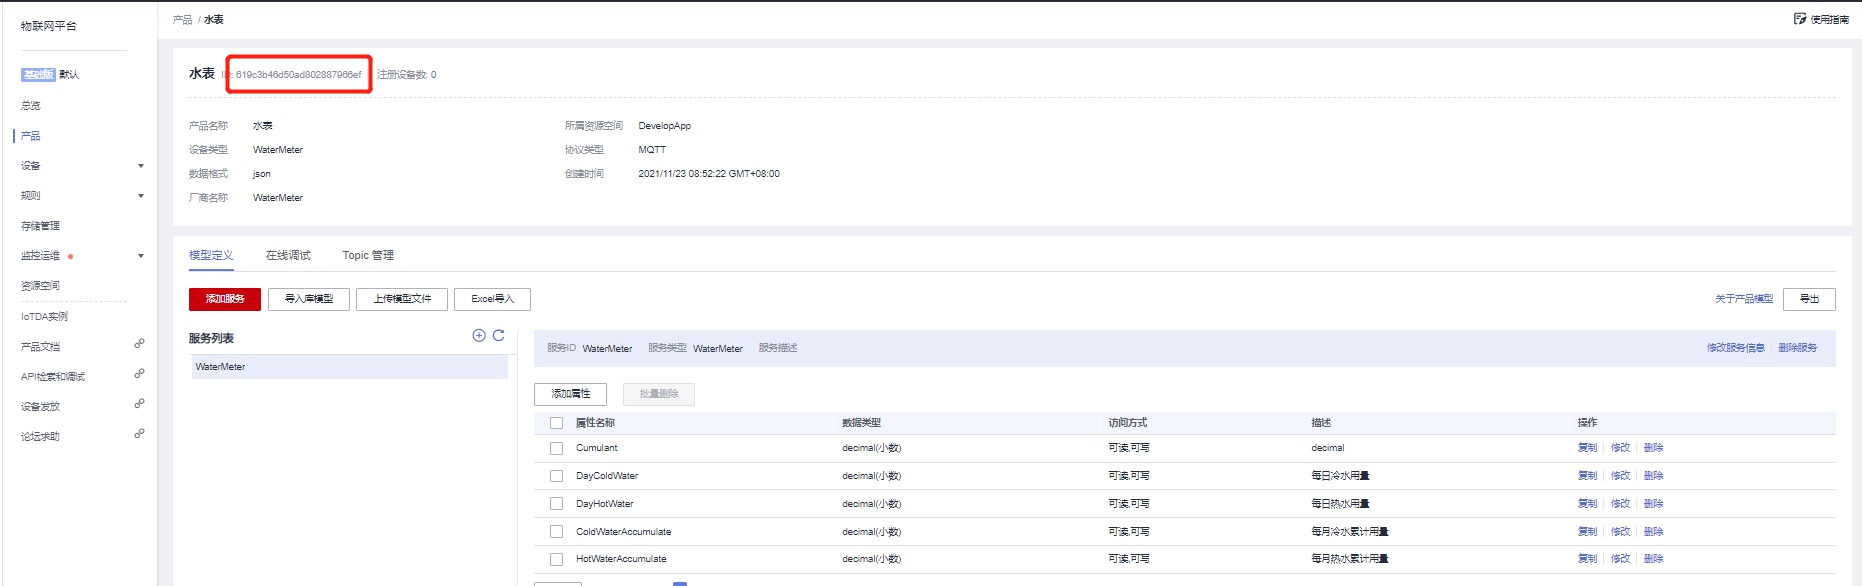Click the link icon beside API检索和调试

click(140, 374)
